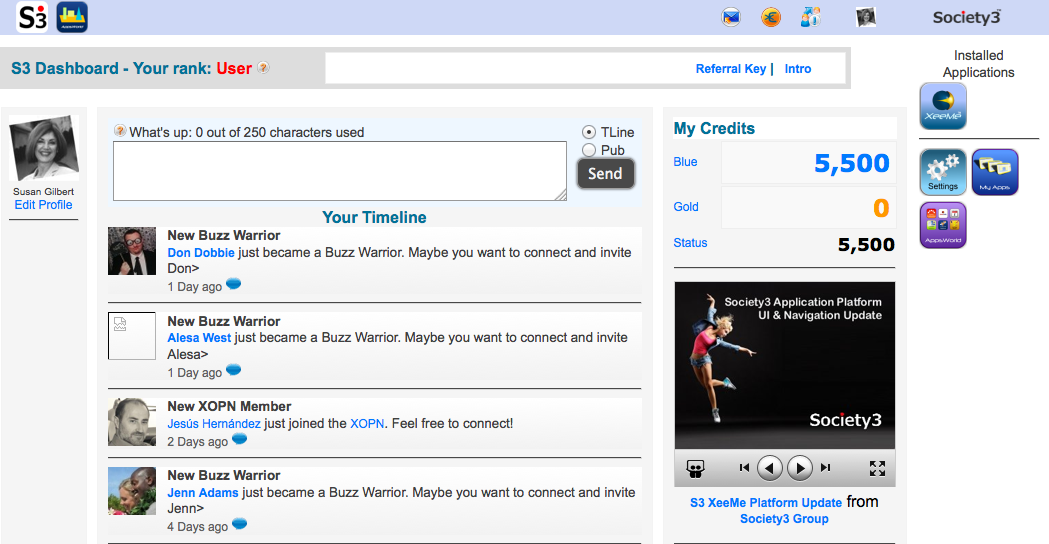
Task: Click the SlideShare logo icon in player
Action: [695, 468]
